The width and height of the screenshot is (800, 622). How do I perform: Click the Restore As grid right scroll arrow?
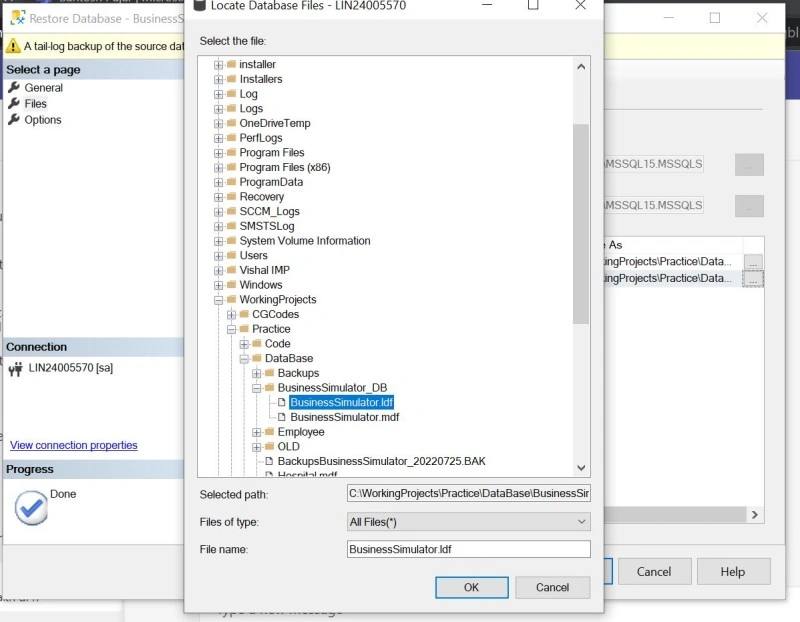(x=755, y=515)
